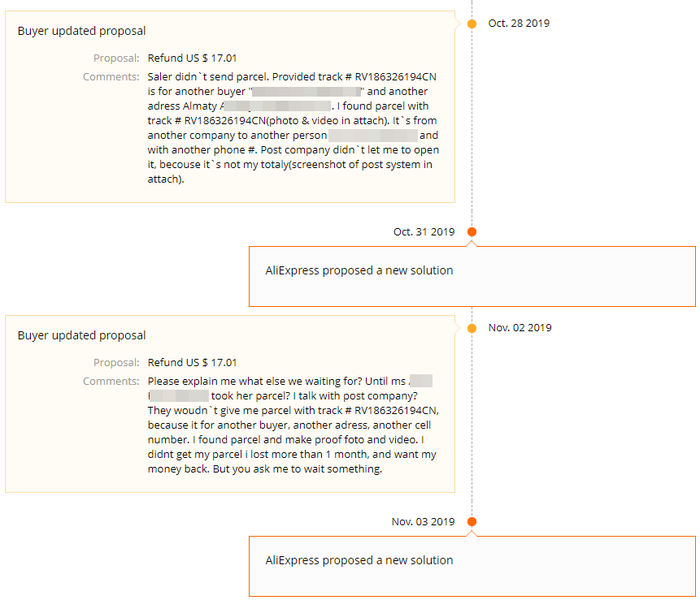Click the Oct. 31 2019 timeline dot
This screenshot has height=600, width=700.
point(472,232)
